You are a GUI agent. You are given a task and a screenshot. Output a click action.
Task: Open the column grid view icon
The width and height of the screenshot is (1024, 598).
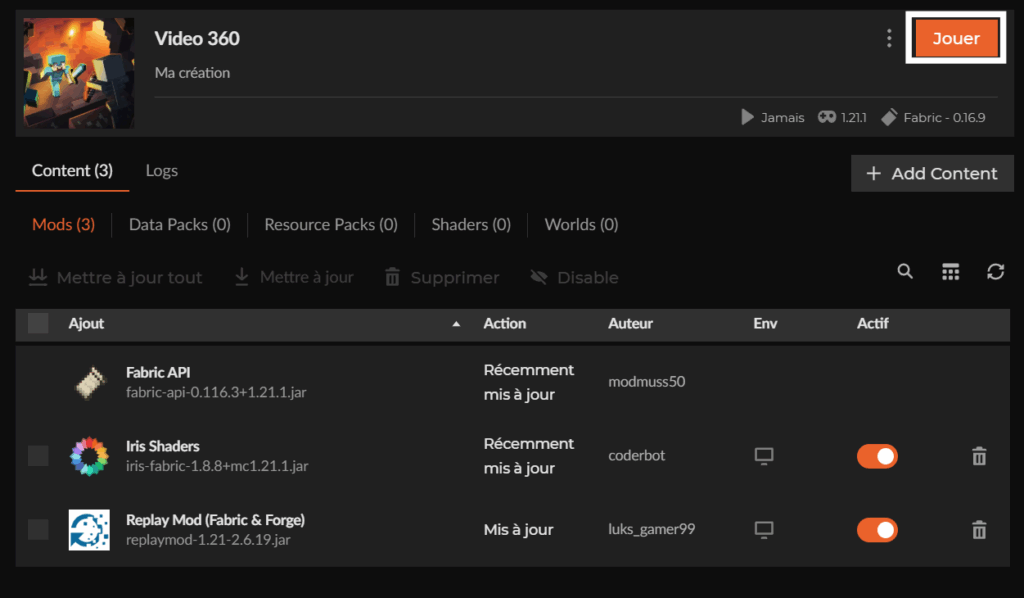click(950, 272)
